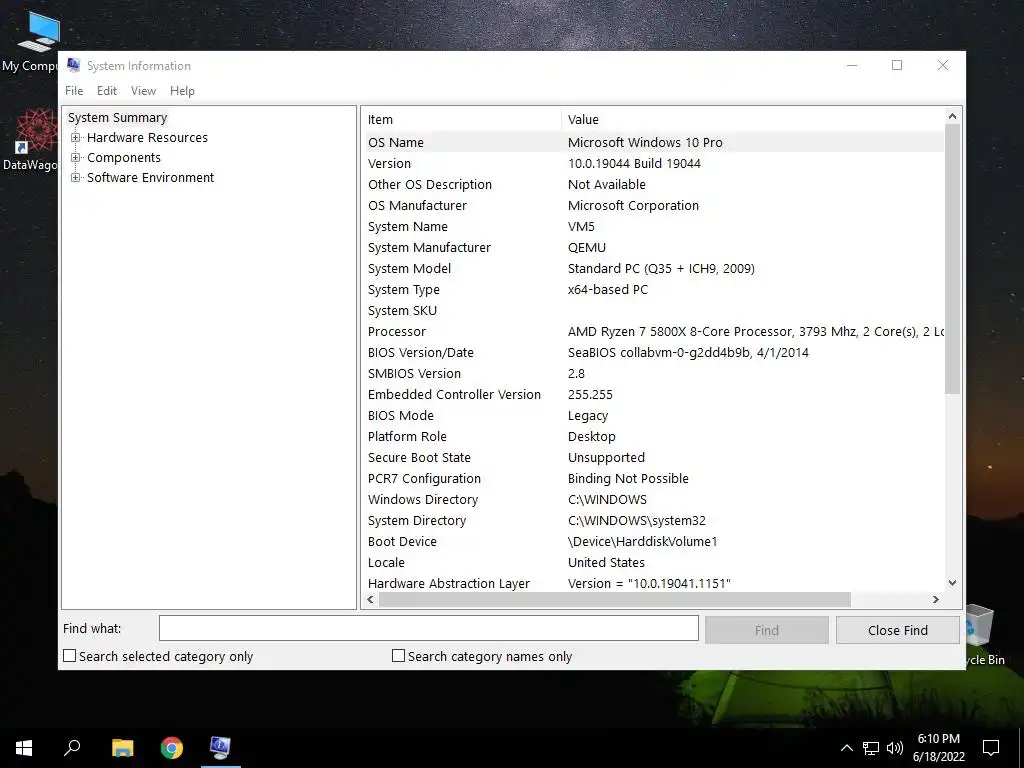Select the Boot Device row
Image resolution: width=1024 pixels, height=768 pixels.
pyautogui.click(x=653, y=541)
